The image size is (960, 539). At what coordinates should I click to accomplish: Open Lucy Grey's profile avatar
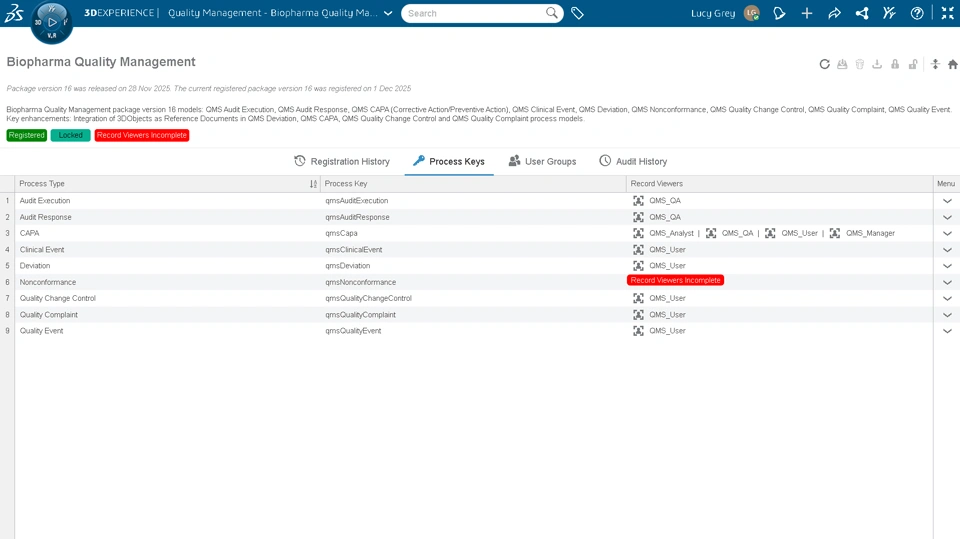(x=752, y=13)
